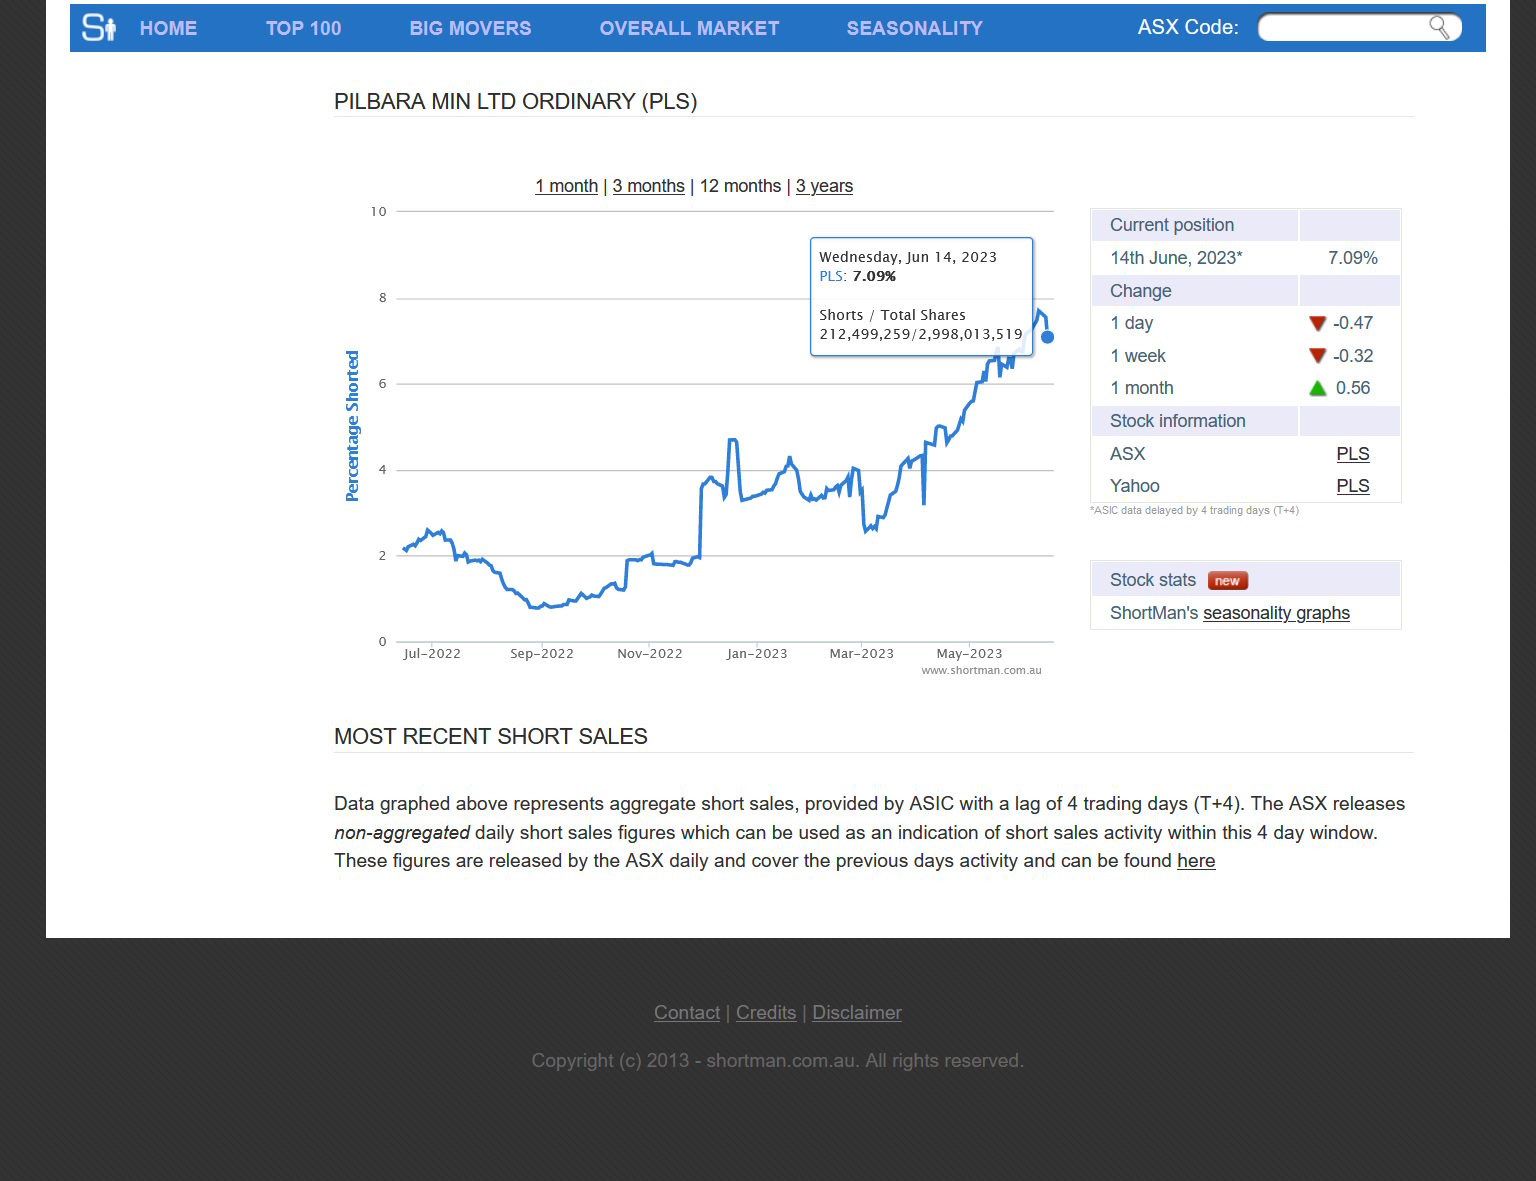Screen dimensions: 1536x1181
Task: Type in the ASX Code search field
Action: tap(1342, 28)
